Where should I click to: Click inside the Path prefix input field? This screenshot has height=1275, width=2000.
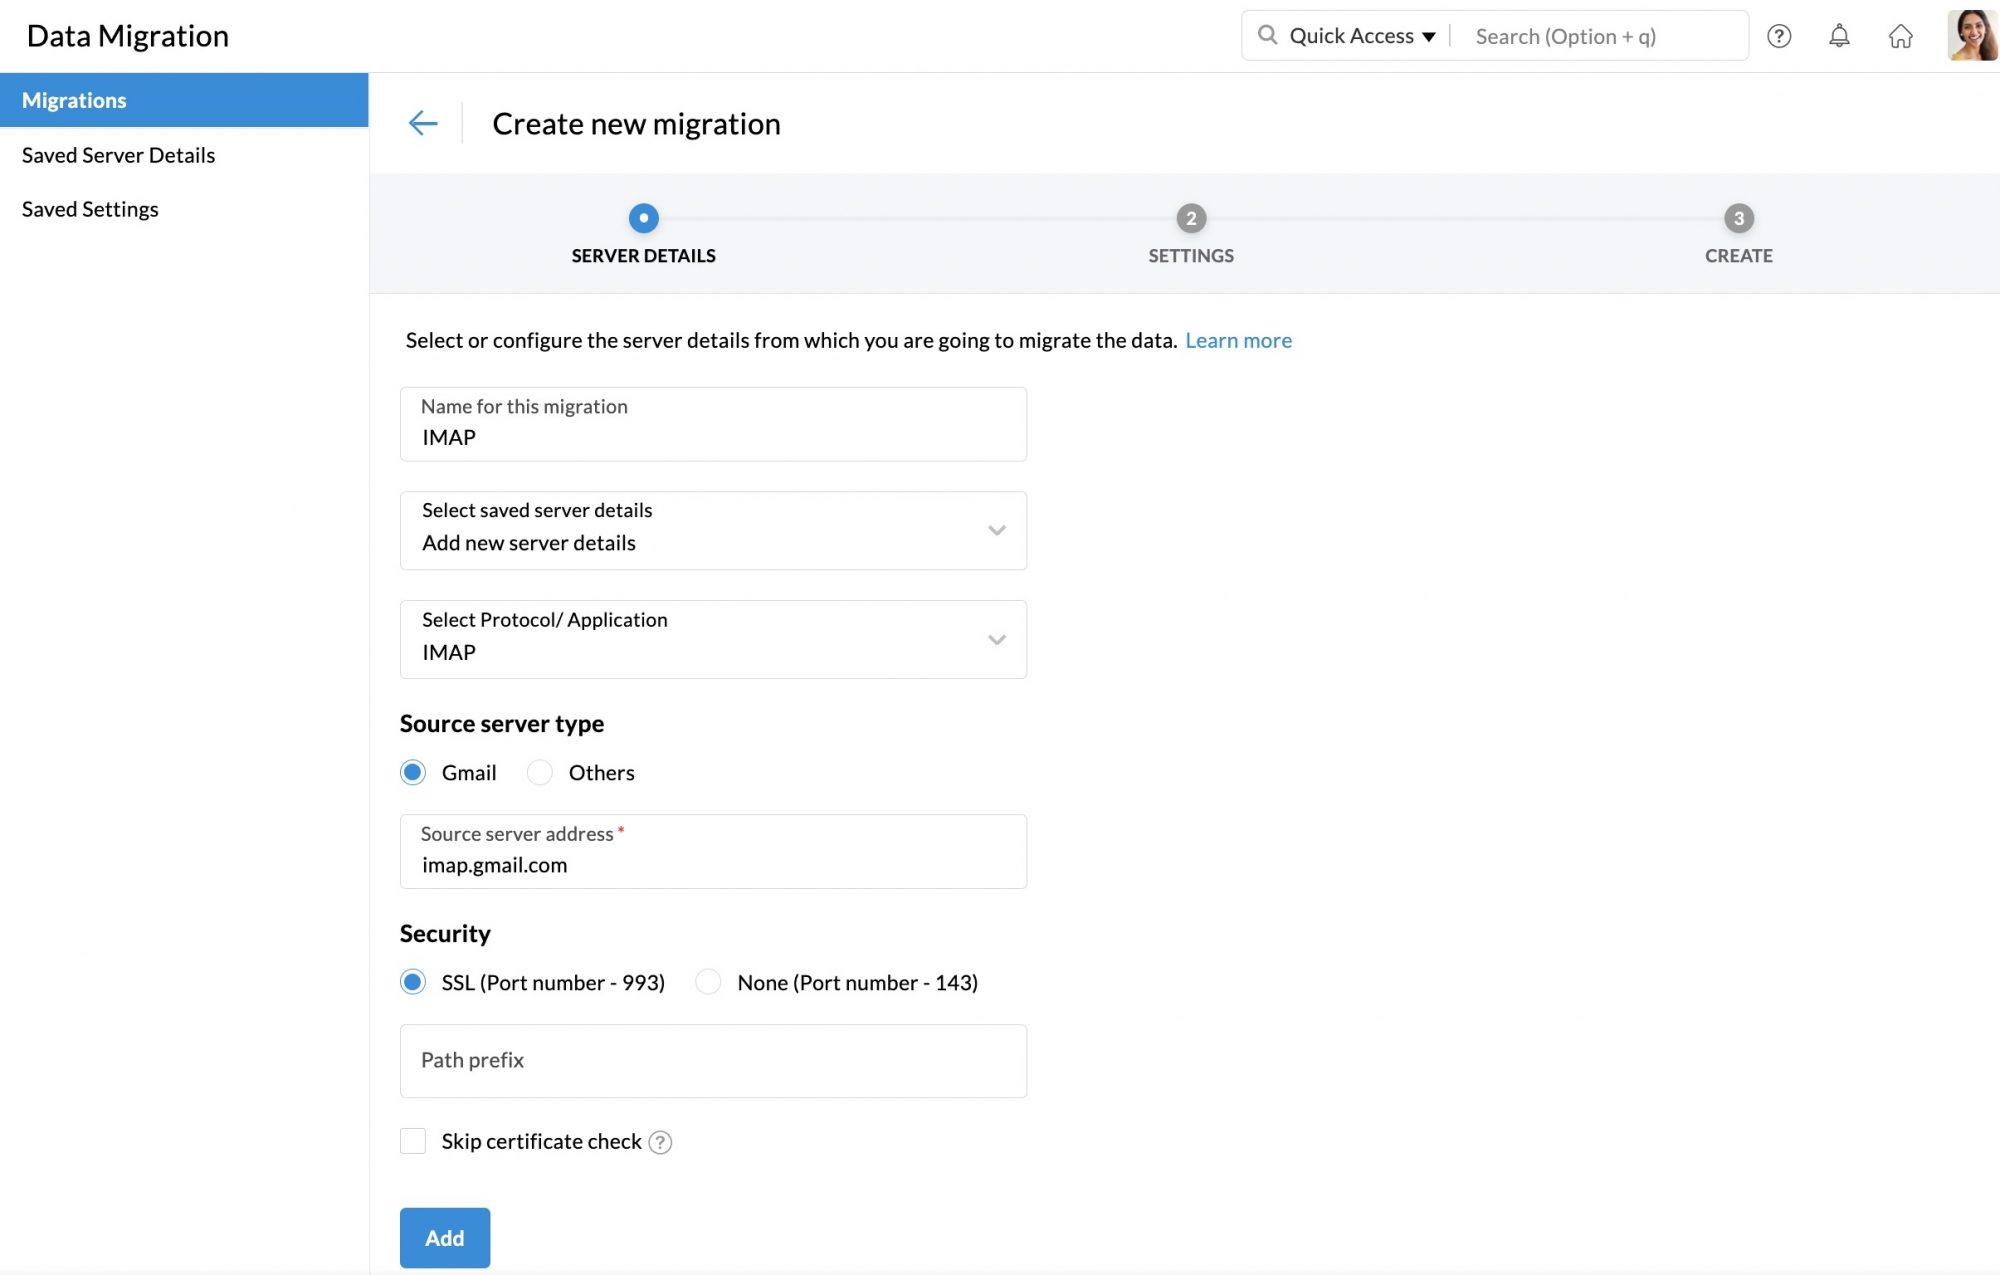pyautogui.click(x=713, y=1061)
